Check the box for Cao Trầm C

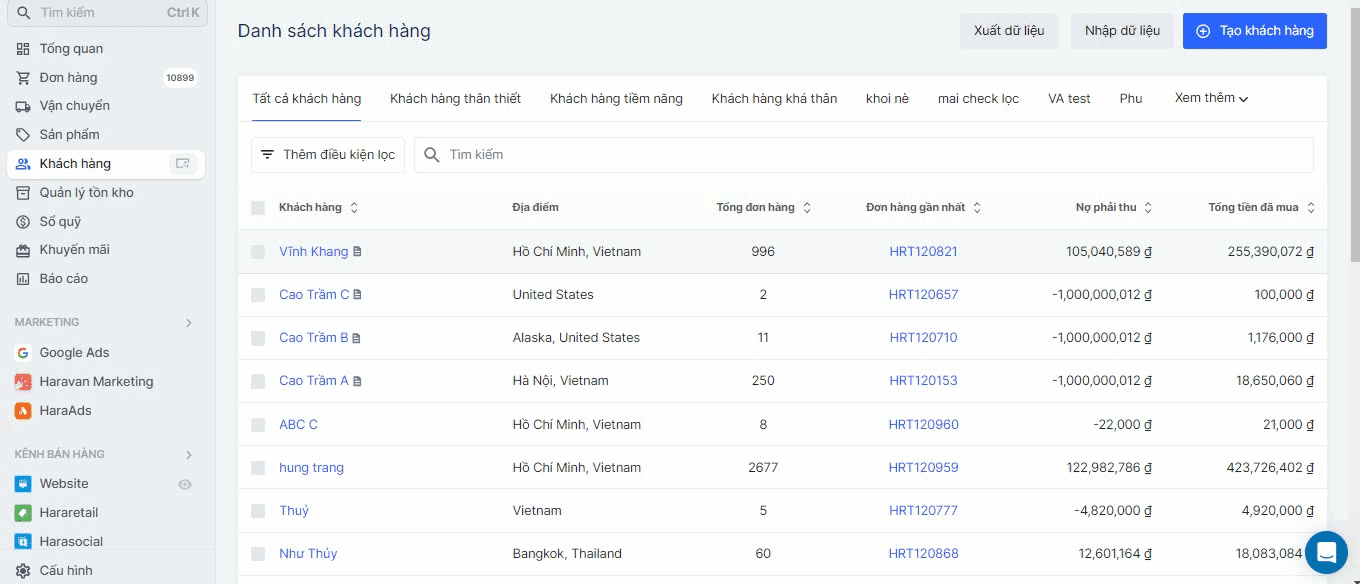258,295
